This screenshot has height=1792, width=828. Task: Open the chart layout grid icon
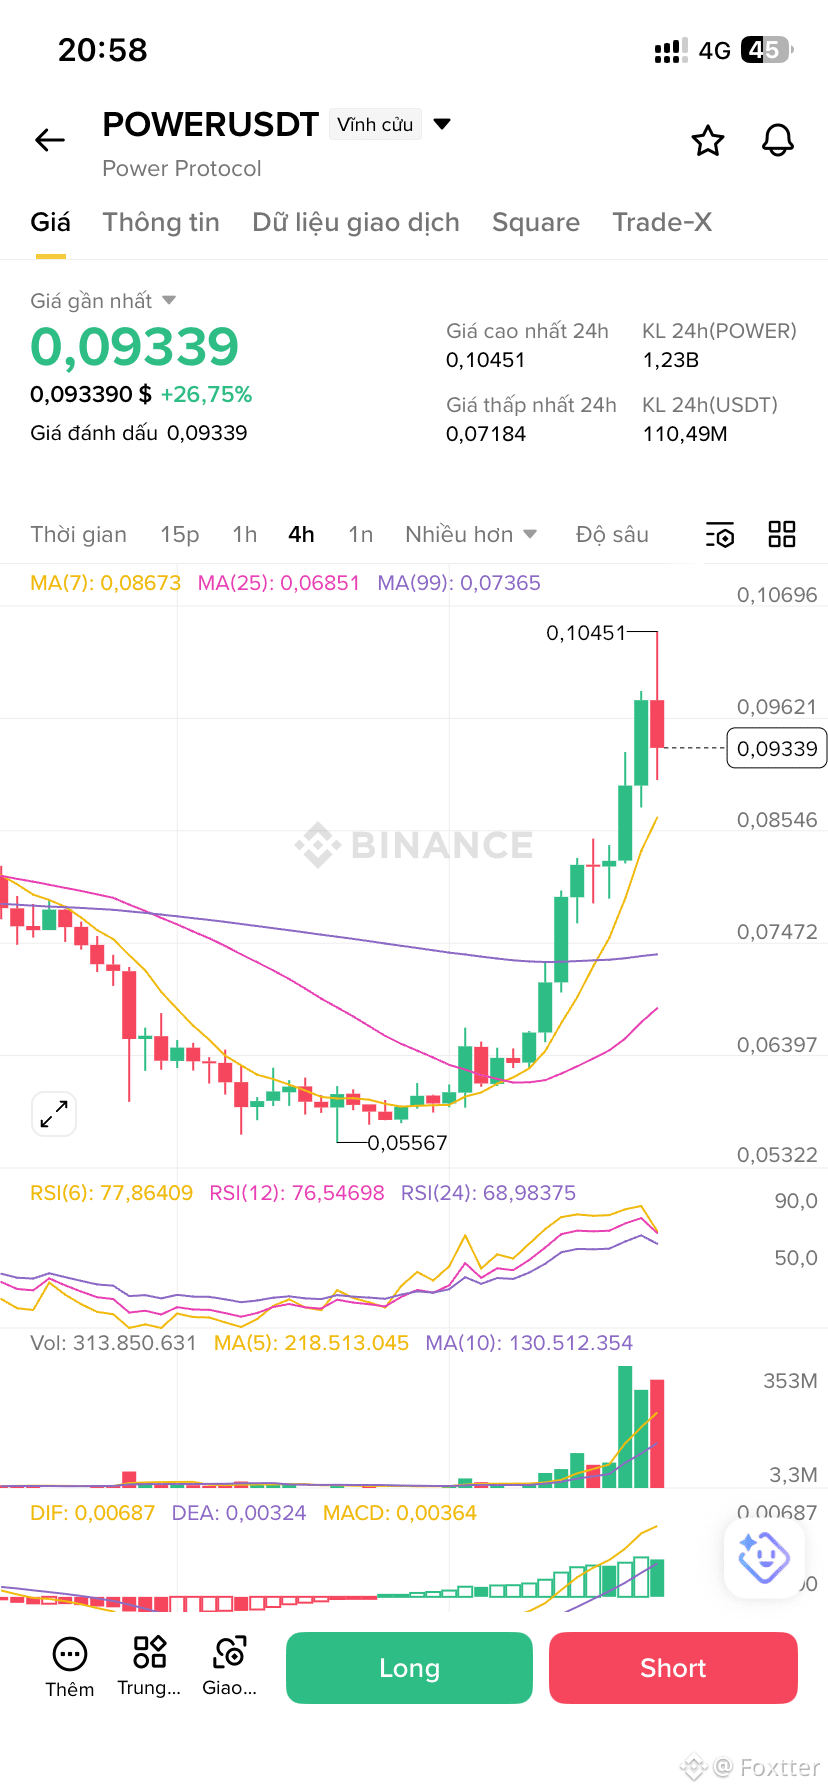782,534
